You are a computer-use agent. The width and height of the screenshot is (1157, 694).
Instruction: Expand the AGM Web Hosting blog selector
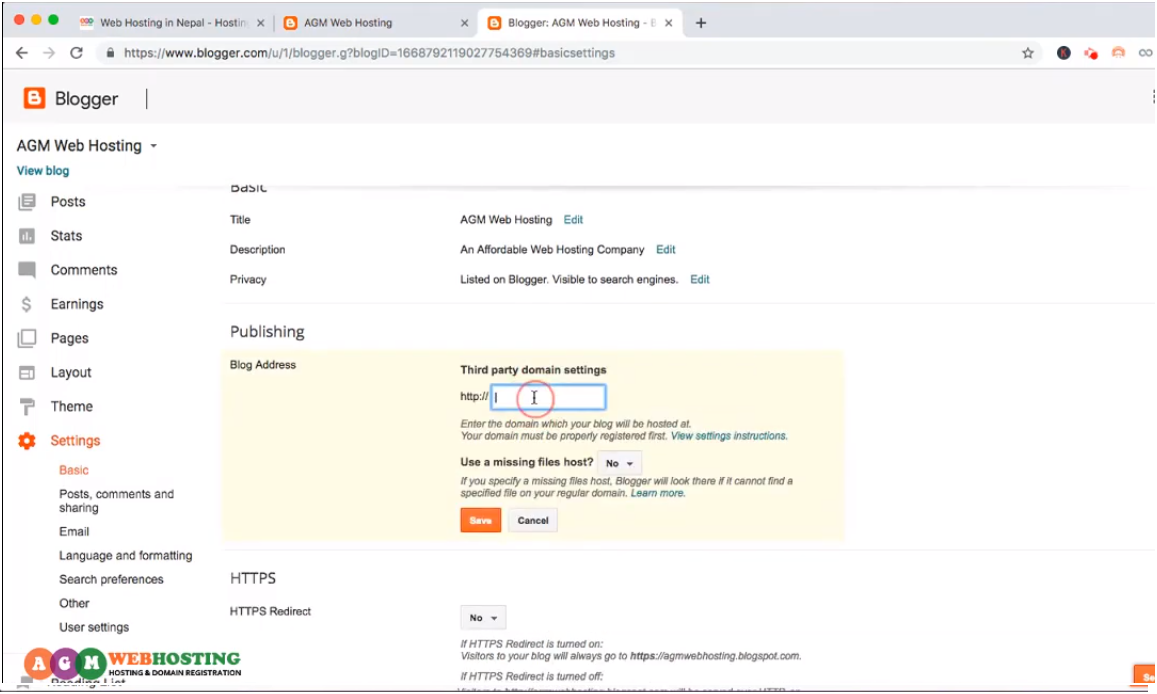[x=153, y=145]
